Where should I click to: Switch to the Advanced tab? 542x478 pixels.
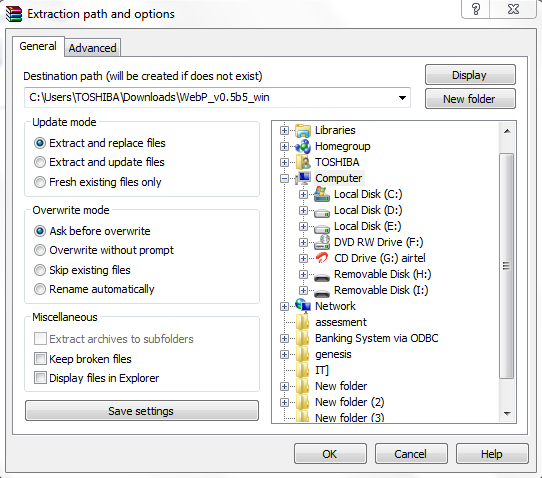(x=93, y=48)
